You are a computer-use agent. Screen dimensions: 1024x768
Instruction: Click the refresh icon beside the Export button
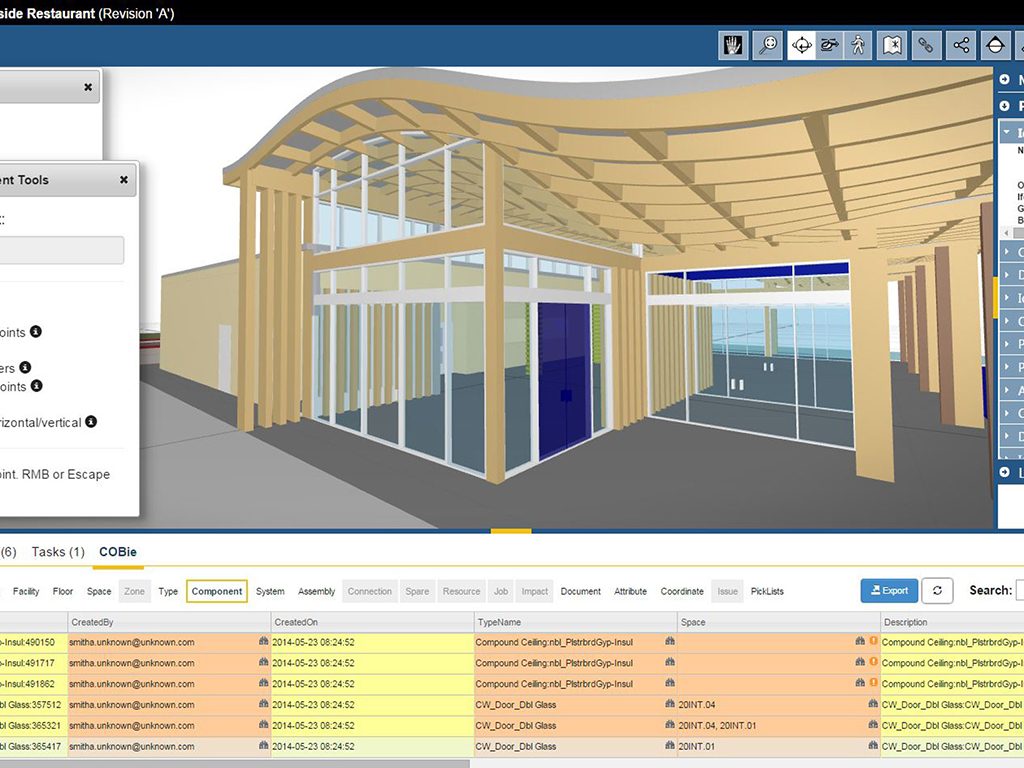tap(937, 591)
